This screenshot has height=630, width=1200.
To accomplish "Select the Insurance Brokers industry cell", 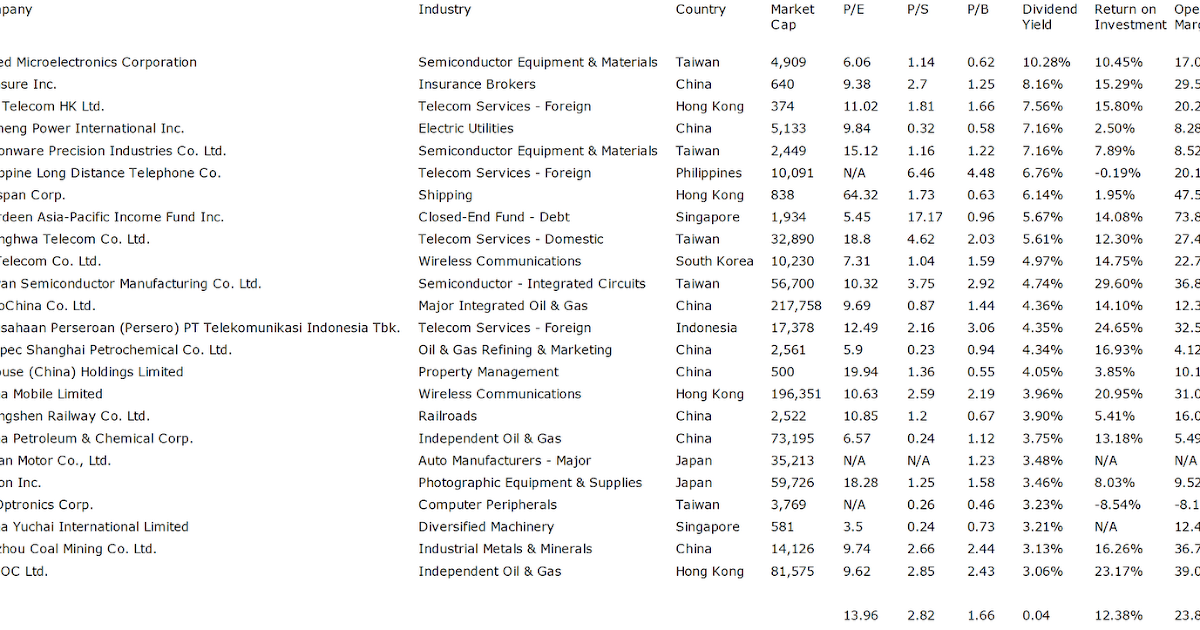I will [477, 84].
